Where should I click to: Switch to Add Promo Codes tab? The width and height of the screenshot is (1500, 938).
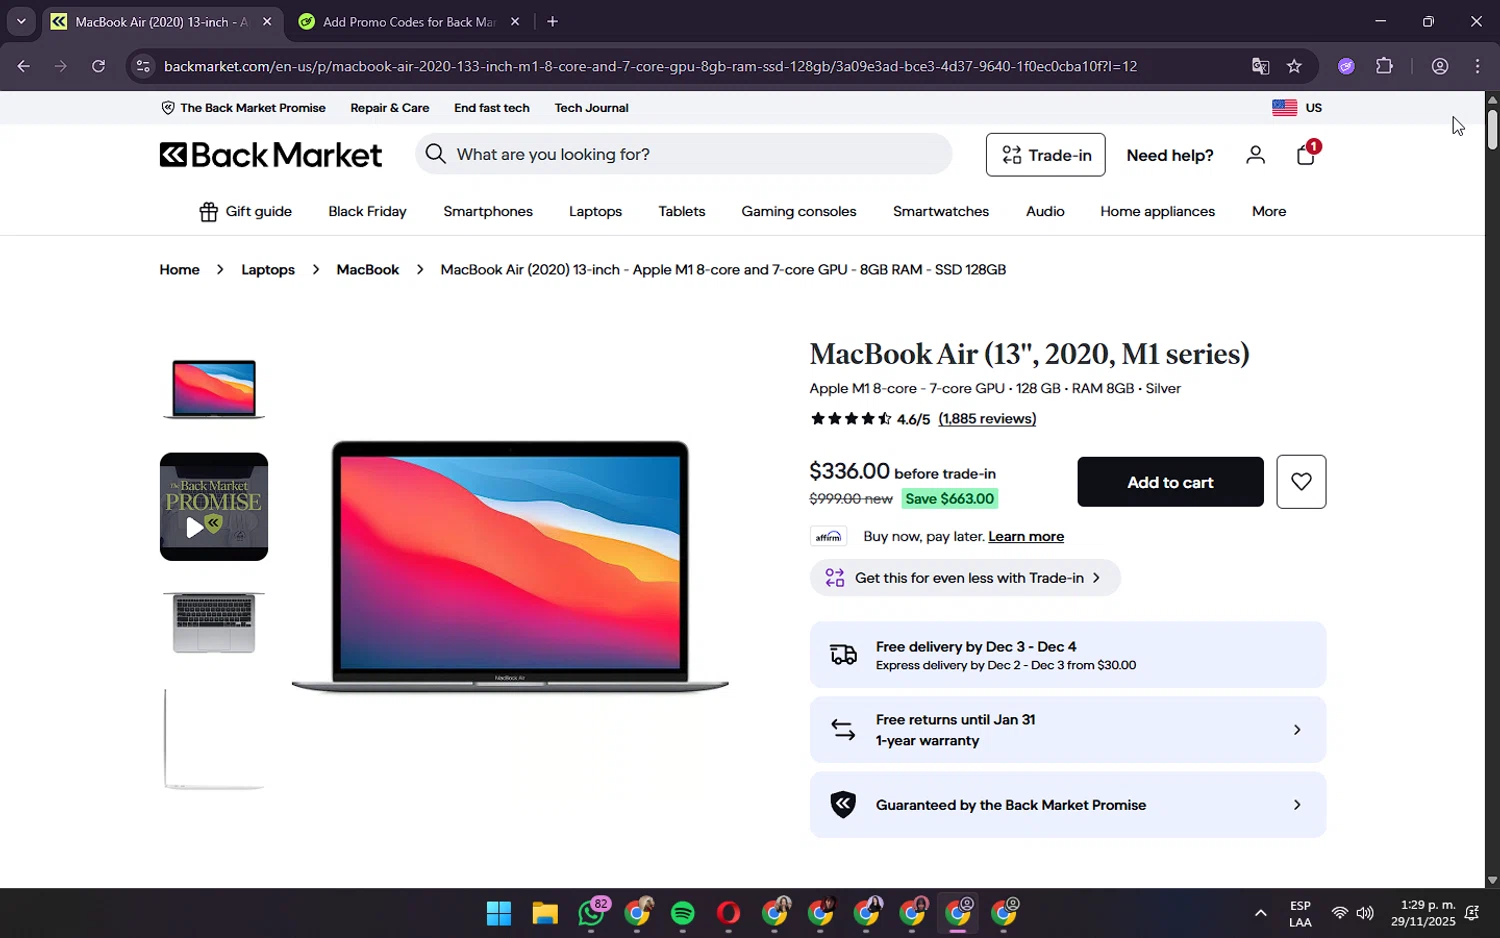[409, 22]
